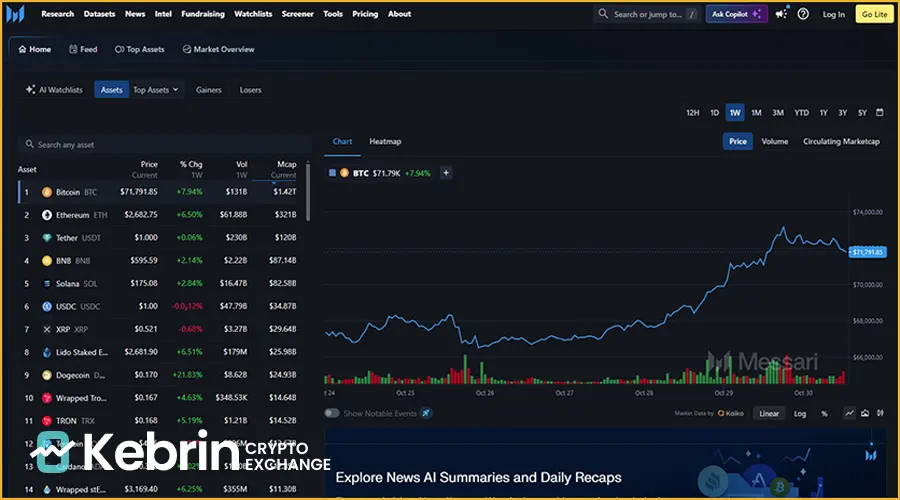
Task: Switch to the Market Overview tab
Action: pos(218,49)
